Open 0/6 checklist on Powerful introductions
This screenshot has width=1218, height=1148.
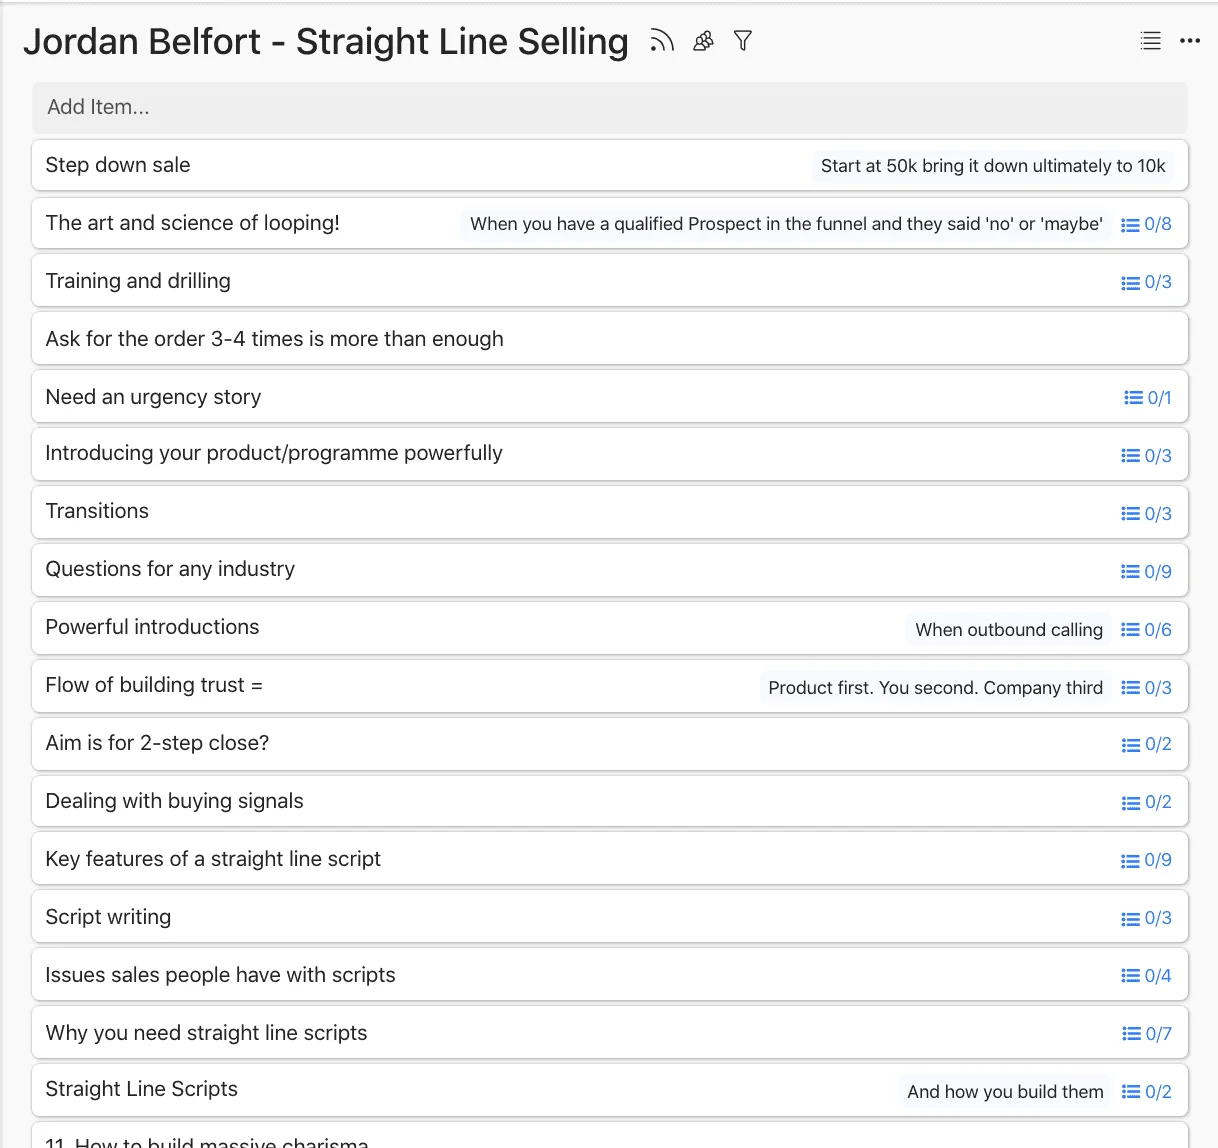(1146, 630)
